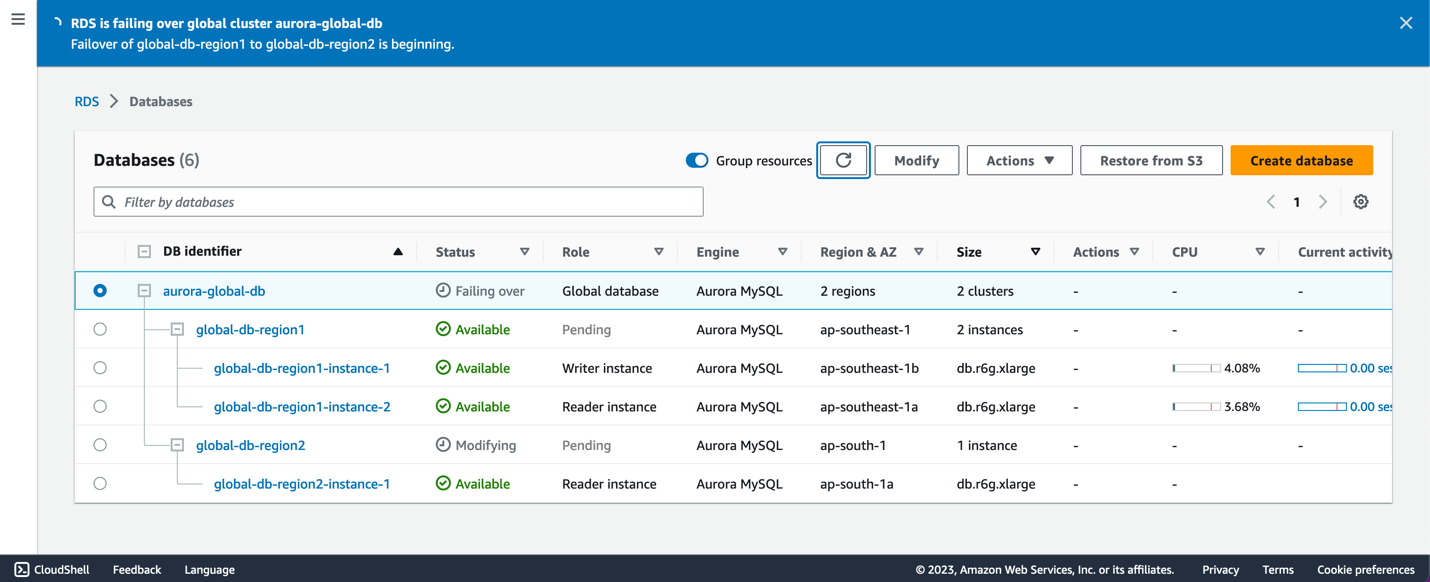This screenshot has width=1430, height=582.
Task: Select global-db-region2-instance-1 radio button
Action: 100,484
